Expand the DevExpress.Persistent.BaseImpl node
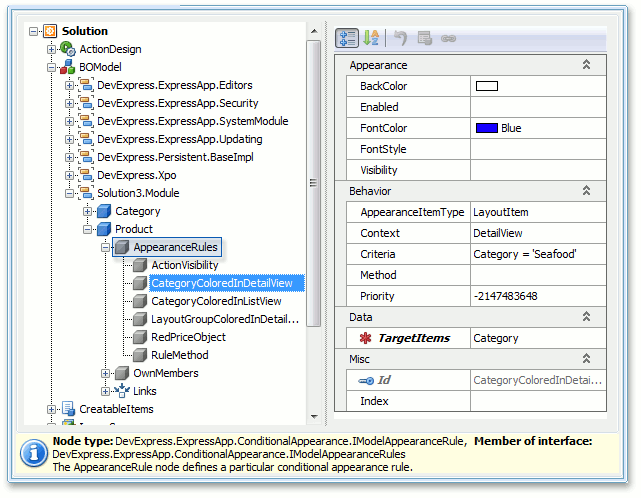This screenshot has width=641, height=498. point(69,157)
